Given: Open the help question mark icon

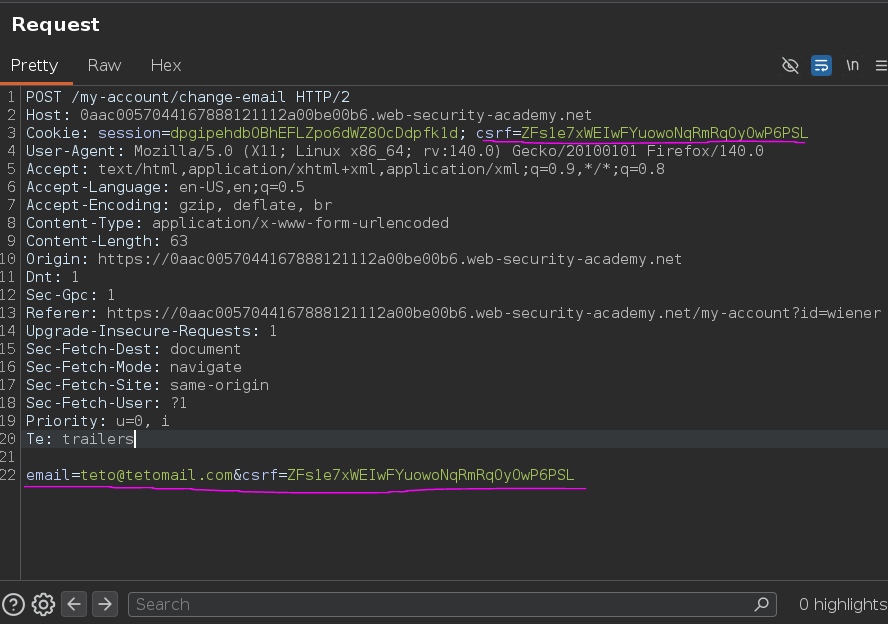Looking at the screenshot, I should pyautogui.click(x=13, y=604).
